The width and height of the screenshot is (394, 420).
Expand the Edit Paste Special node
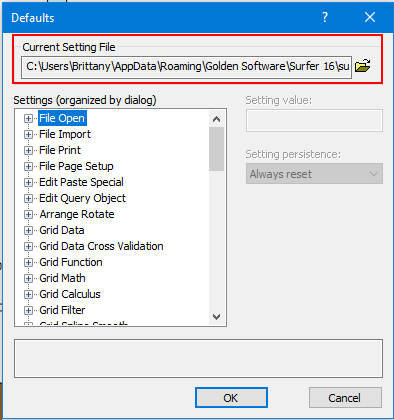(28, 182)
